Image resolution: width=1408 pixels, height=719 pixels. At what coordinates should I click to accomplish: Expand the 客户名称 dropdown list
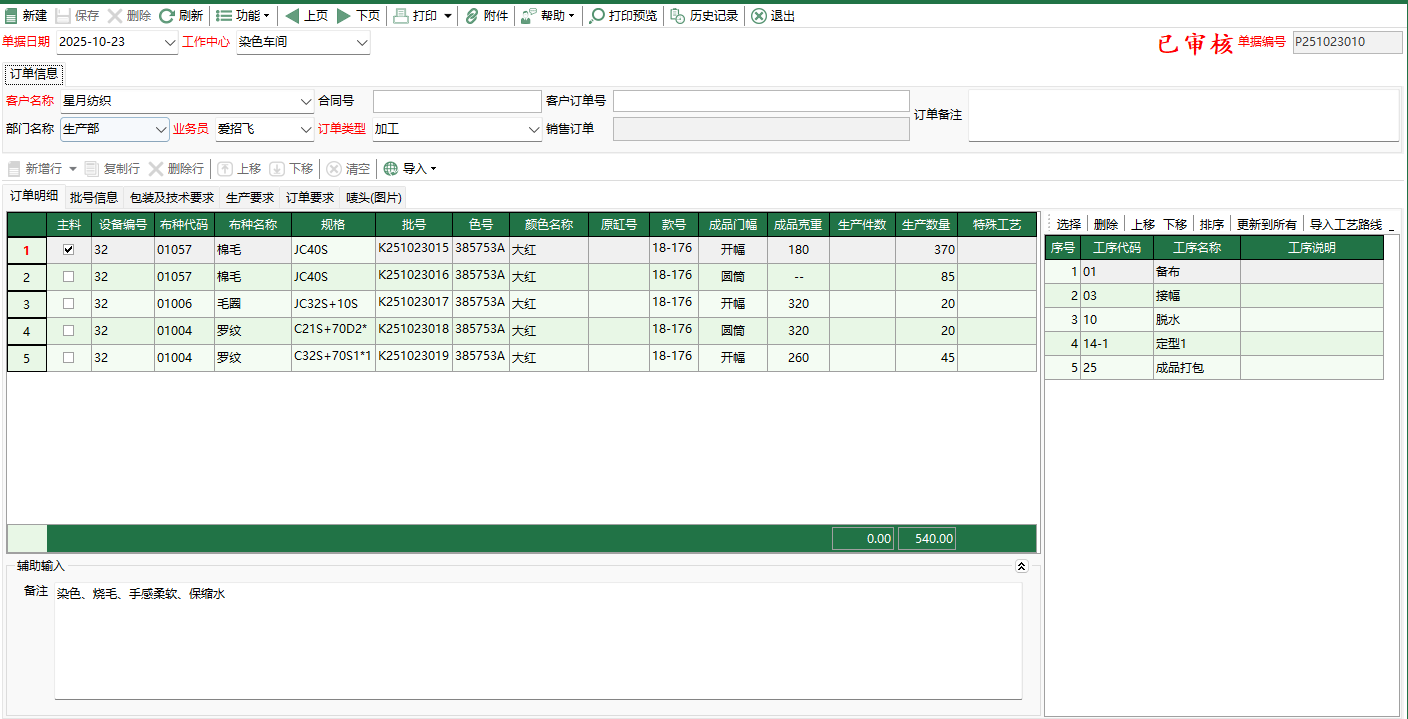[306, 101]
